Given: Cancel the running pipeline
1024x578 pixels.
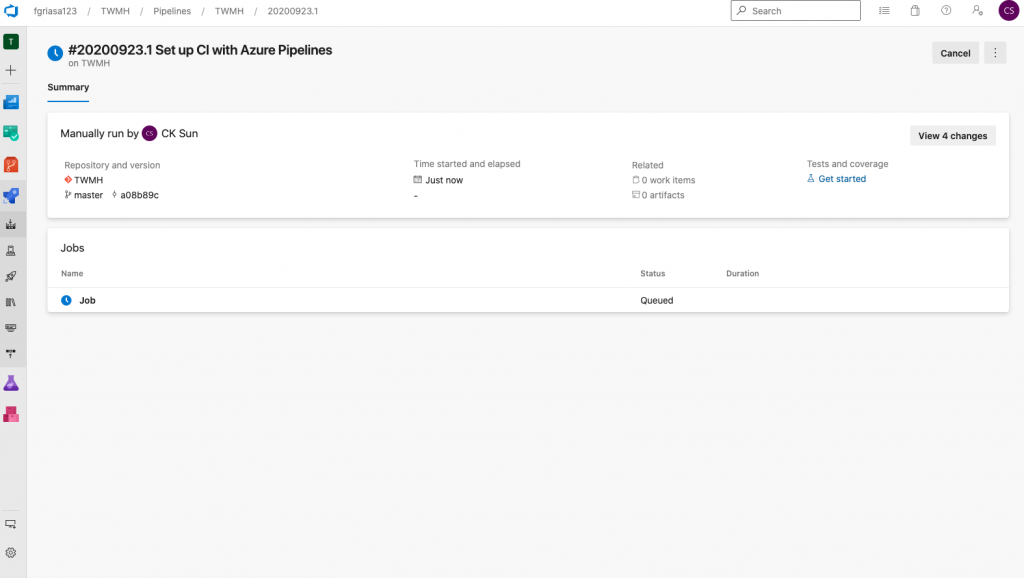Looking at the screenshot, I should [x=955, y=54].
